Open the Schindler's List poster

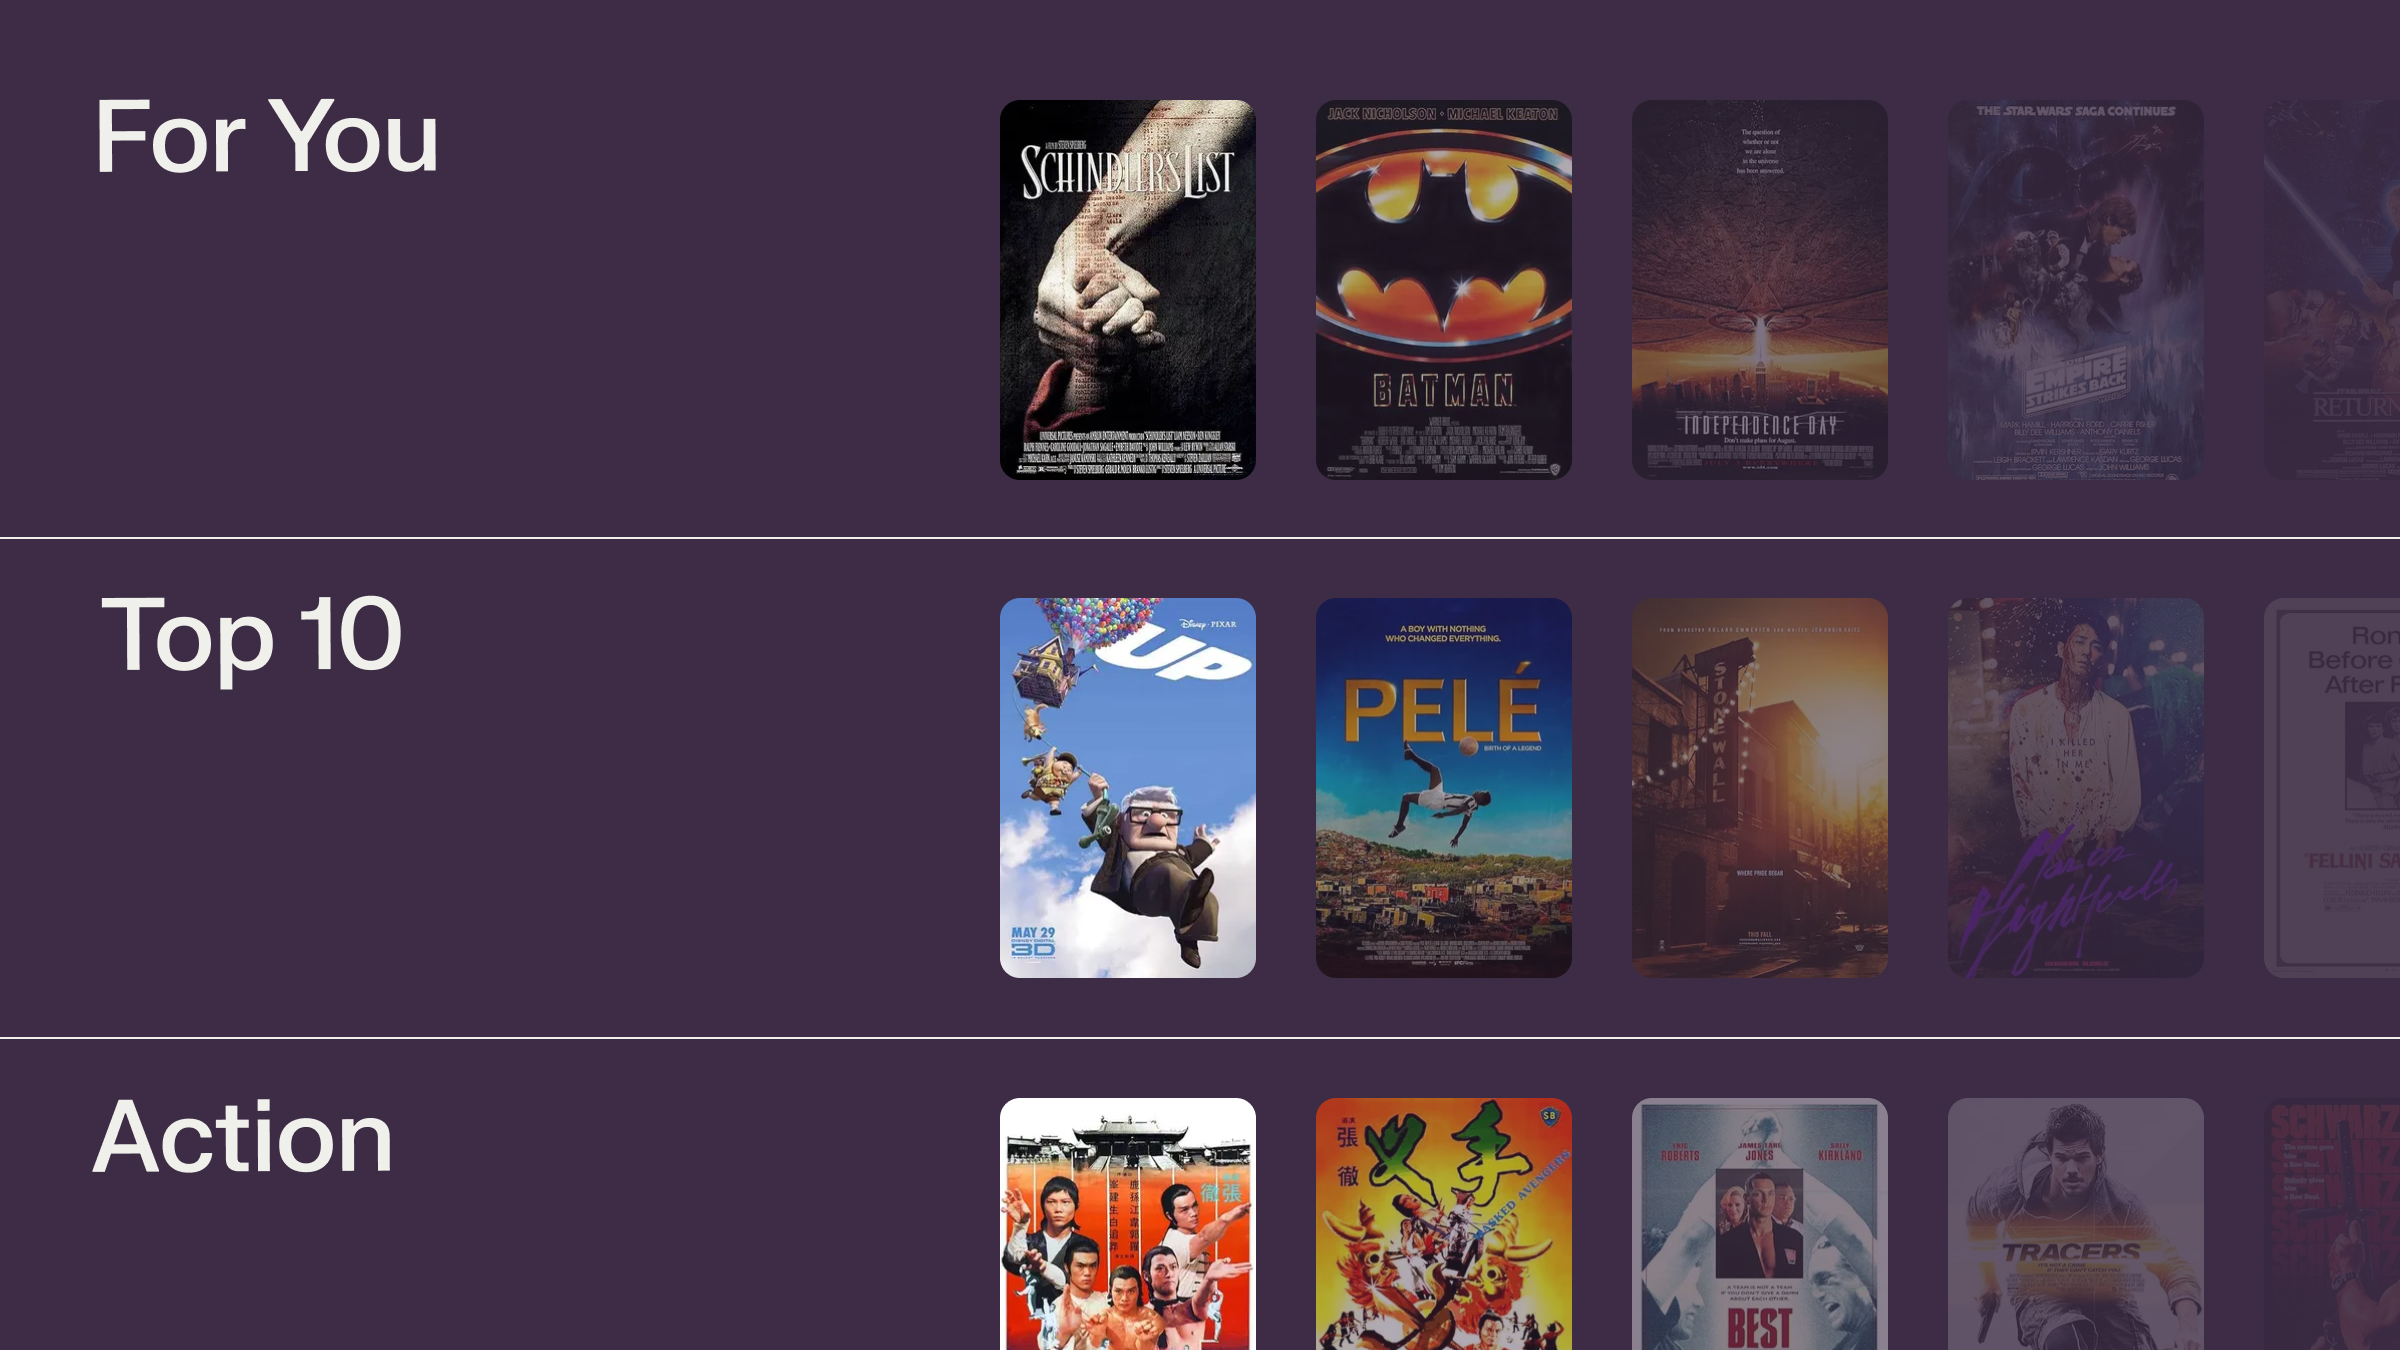tap(1127, 289)
